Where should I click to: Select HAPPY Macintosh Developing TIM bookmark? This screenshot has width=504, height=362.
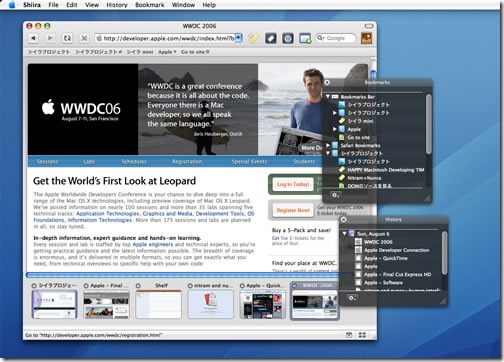click(386, 170)
